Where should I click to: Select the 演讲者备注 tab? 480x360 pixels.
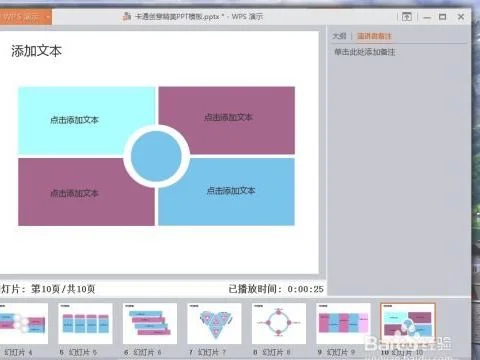point(374,36)
